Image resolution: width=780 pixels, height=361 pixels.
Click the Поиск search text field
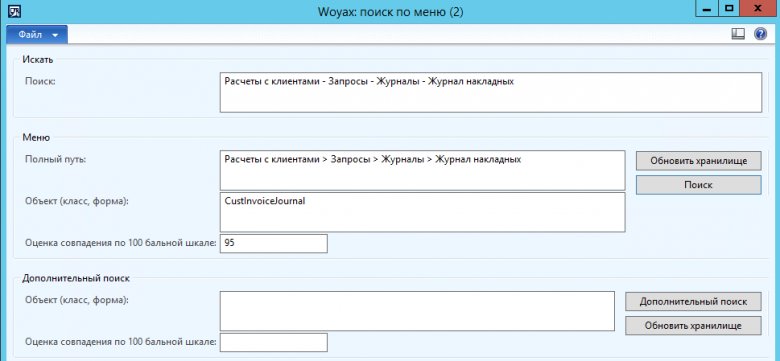tap(490, 92)
